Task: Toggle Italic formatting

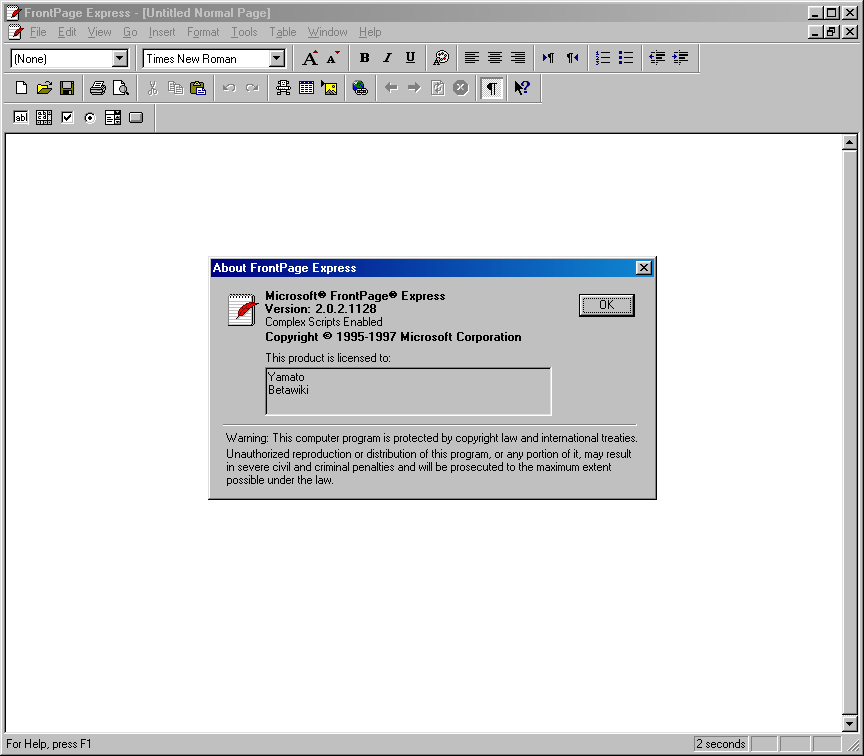Action: pos(387,58)
